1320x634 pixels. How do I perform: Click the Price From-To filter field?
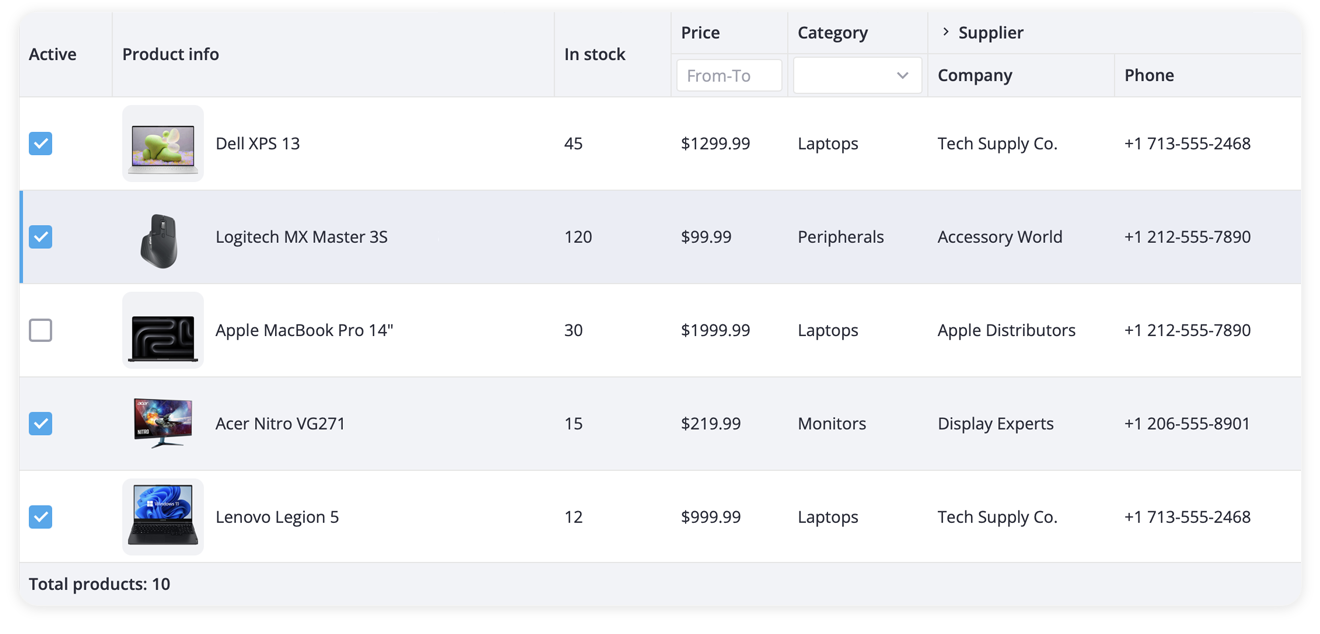pos(728,76)
